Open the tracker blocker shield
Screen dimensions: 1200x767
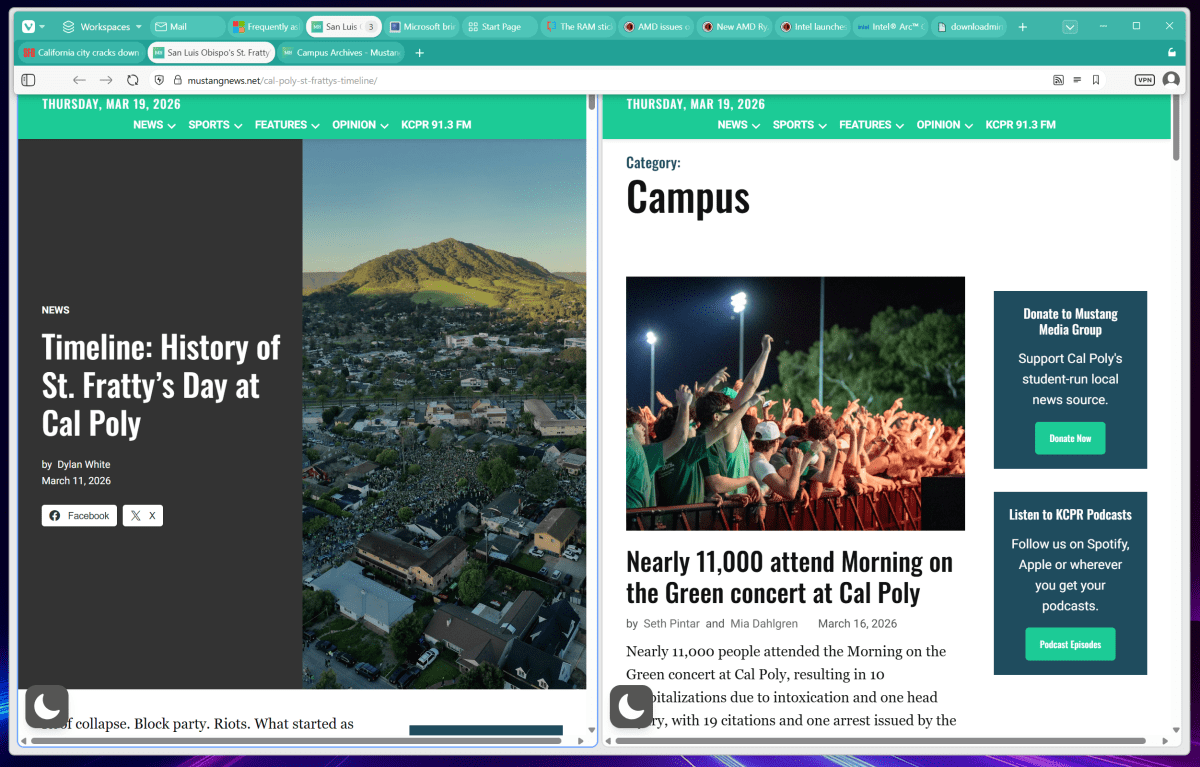(x=159, y=80)
